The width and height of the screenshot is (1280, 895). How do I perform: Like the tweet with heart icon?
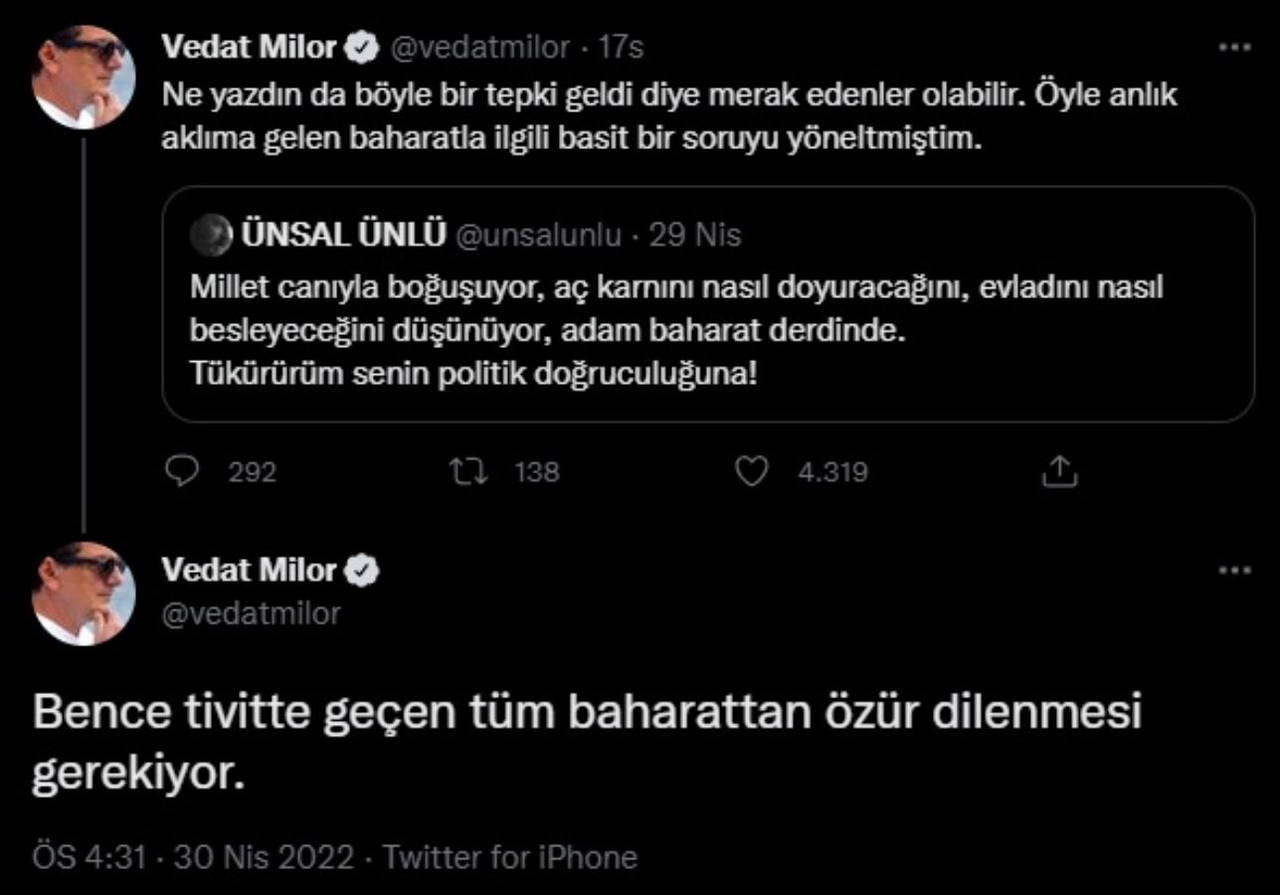click(751, 471)
